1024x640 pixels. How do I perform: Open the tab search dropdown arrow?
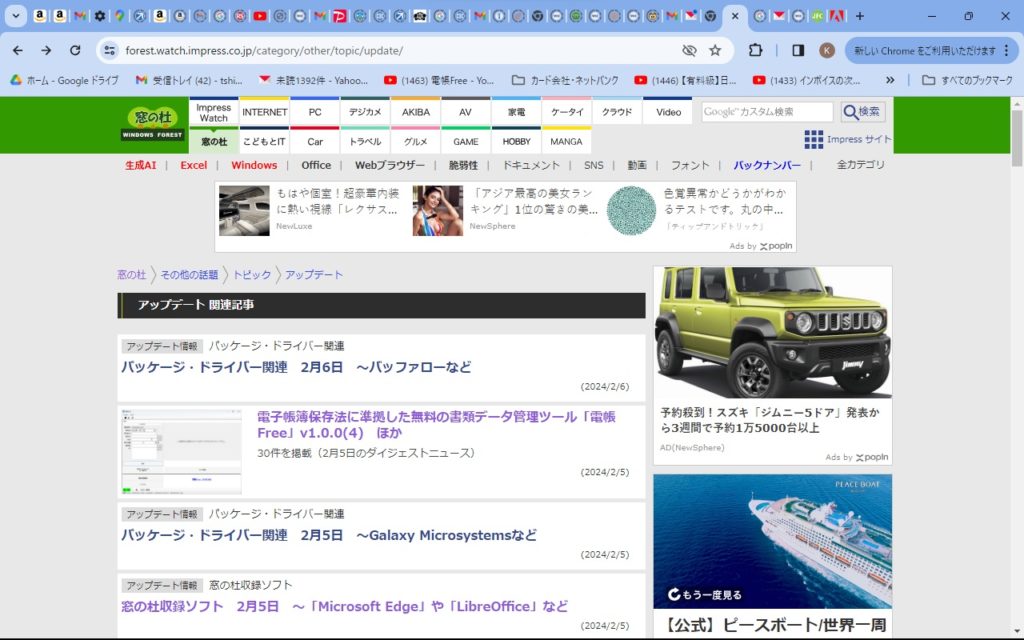(x=15, y=16)
